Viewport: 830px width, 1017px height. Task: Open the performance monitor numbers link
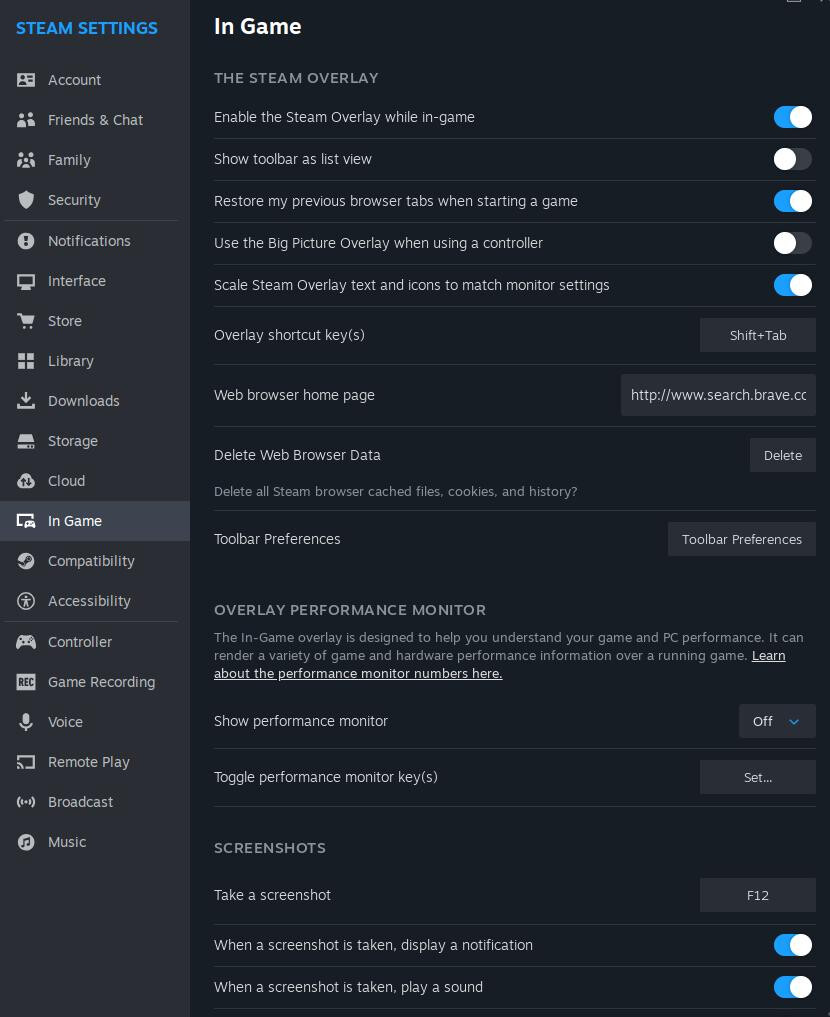357,673
